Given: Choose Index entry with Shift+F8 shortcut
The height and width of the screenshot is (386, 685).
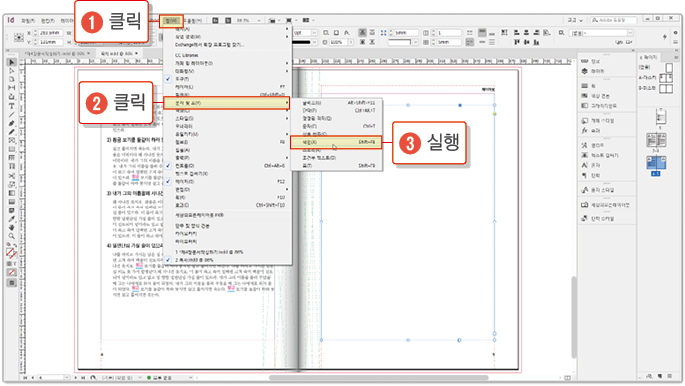Looking at the screenshot, I should (x=336, y=142).
